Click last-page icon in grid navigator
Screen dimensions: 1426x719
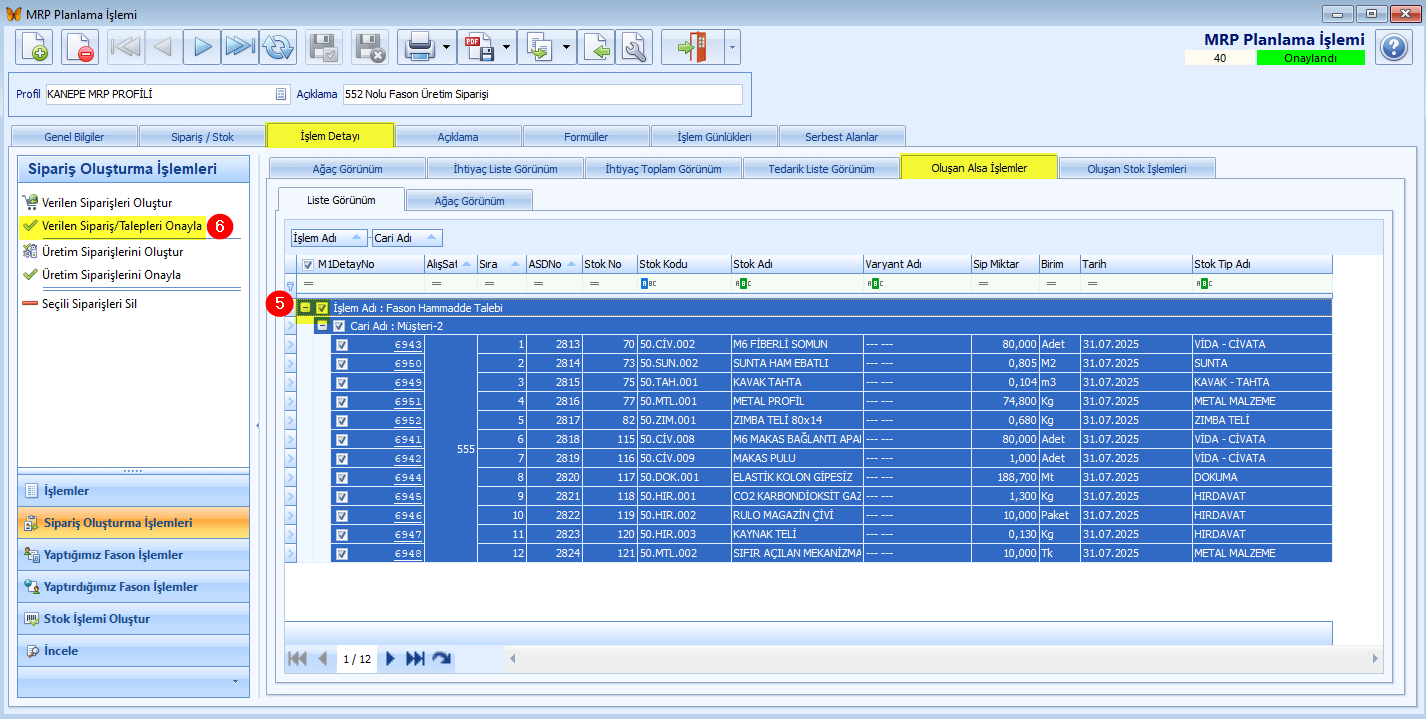pyautogui.click(x=415, y=658)
